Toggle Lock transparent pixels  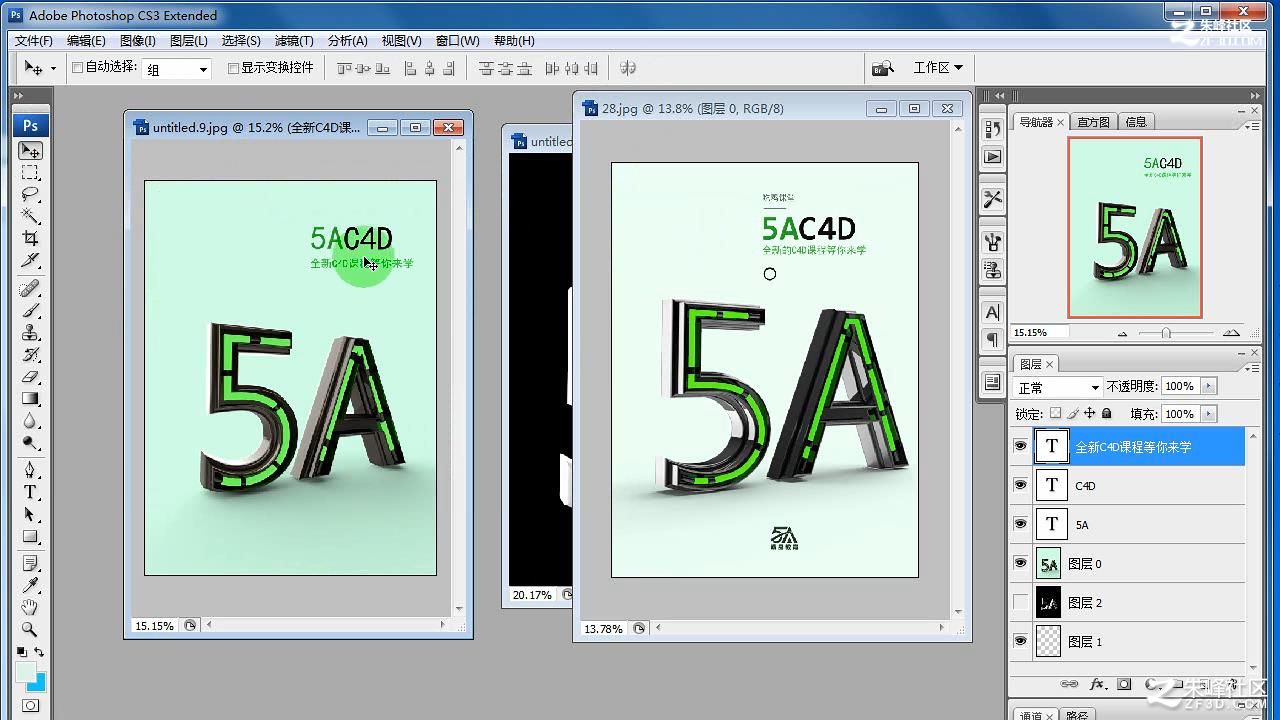(1055, 413)
